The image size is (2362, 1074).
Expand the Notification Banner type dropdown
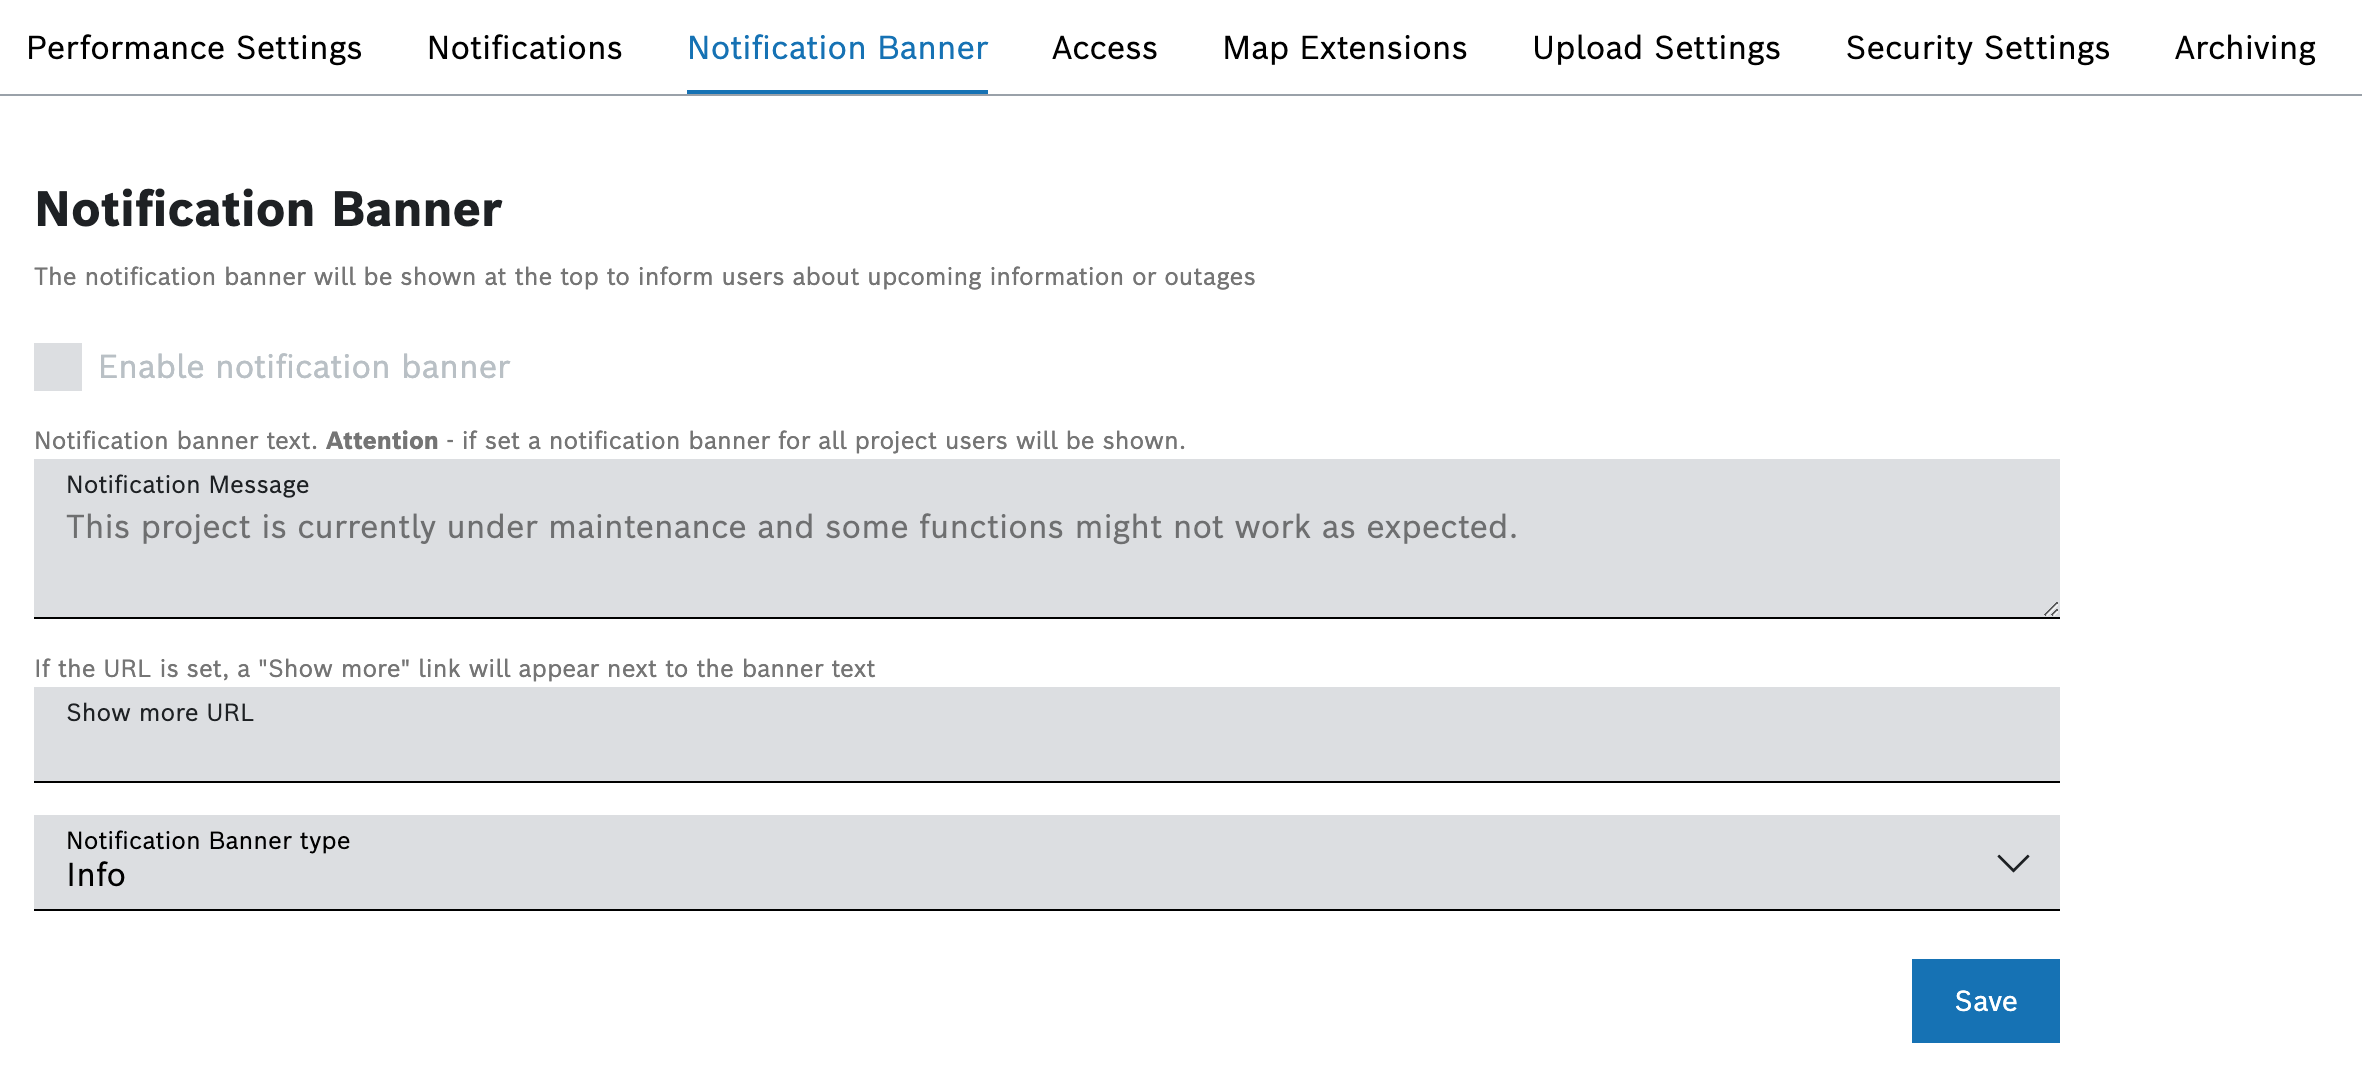(x=1046, y=863)
